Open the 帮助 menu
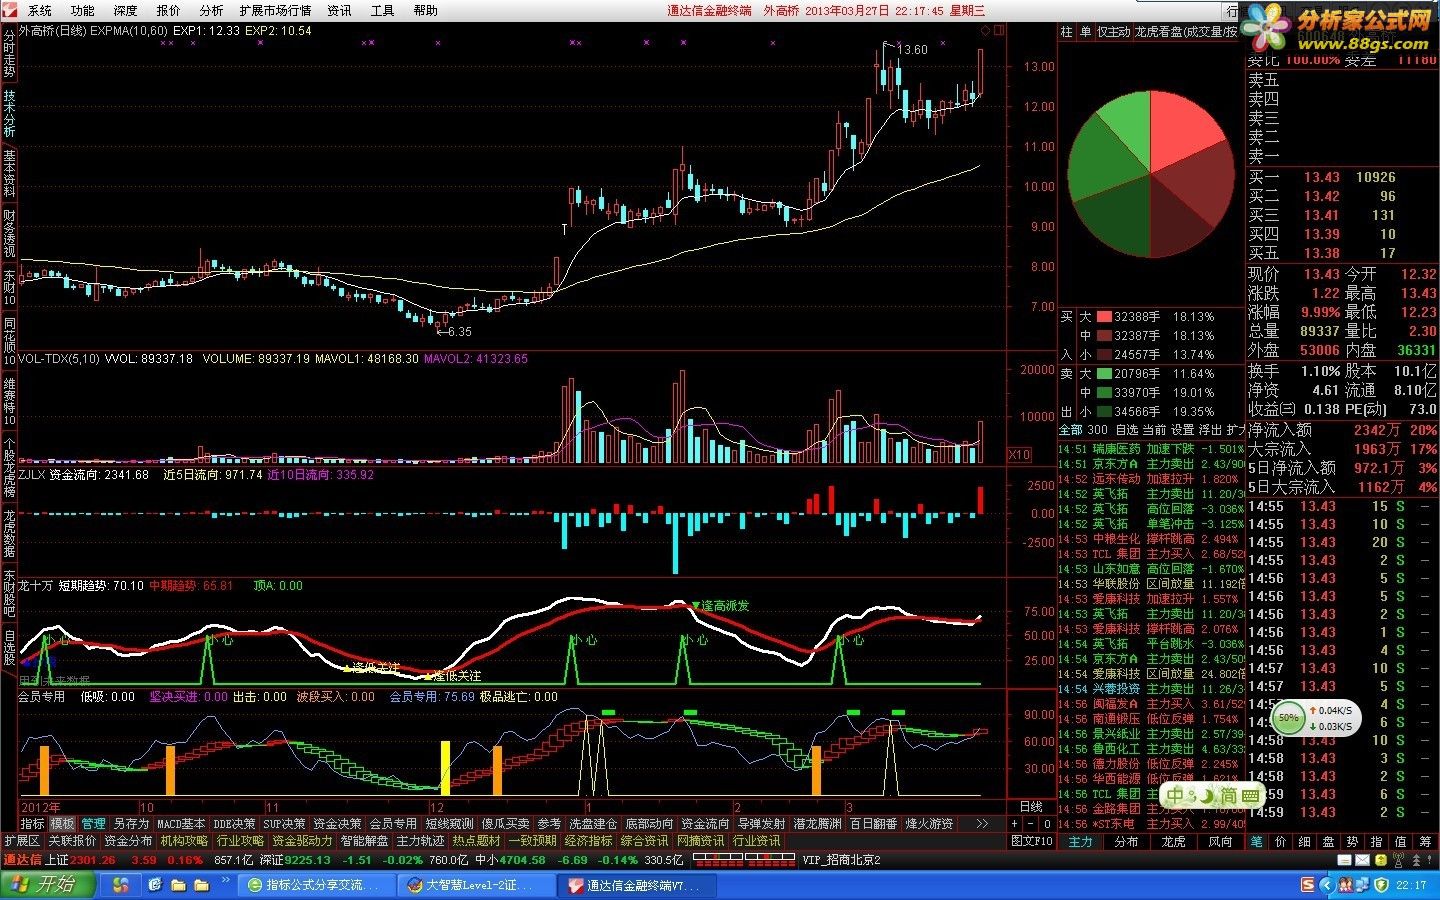This screenshot has height=900, width=1440. [425, 10]
